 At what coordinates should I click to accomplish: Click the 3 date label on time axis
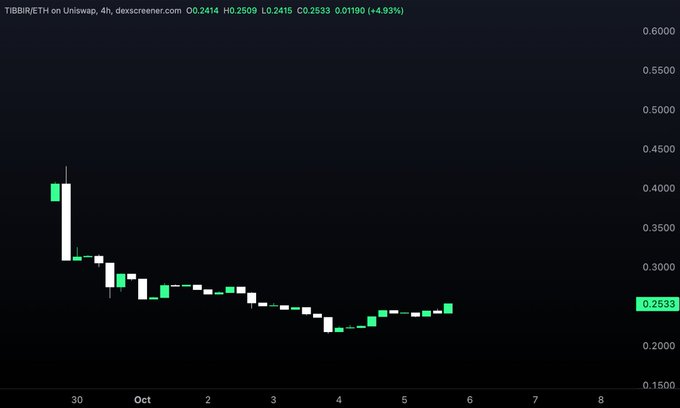point(273,400)
